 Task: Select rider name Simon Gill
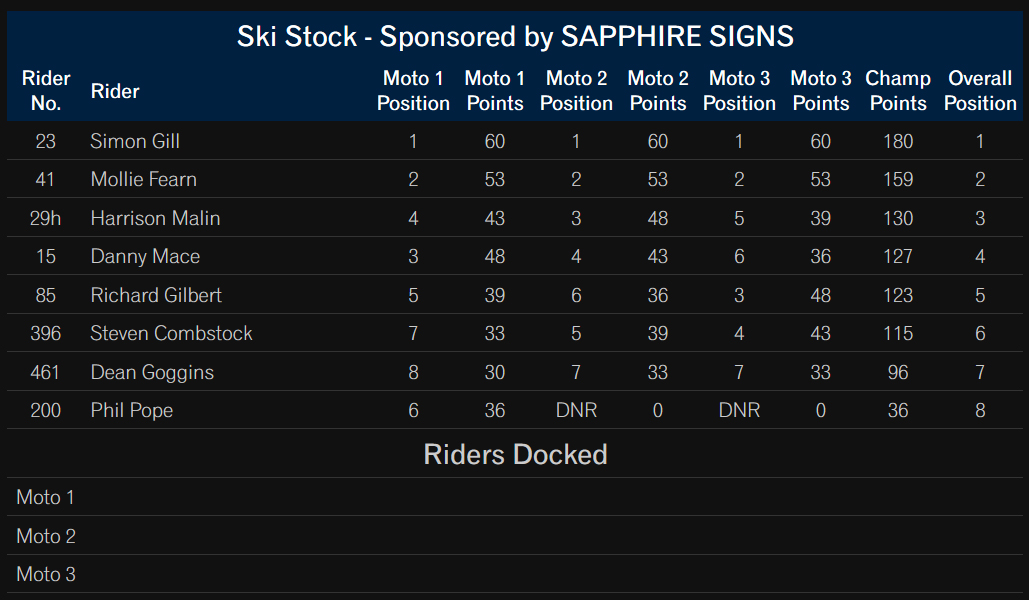(x=135, y=141)
